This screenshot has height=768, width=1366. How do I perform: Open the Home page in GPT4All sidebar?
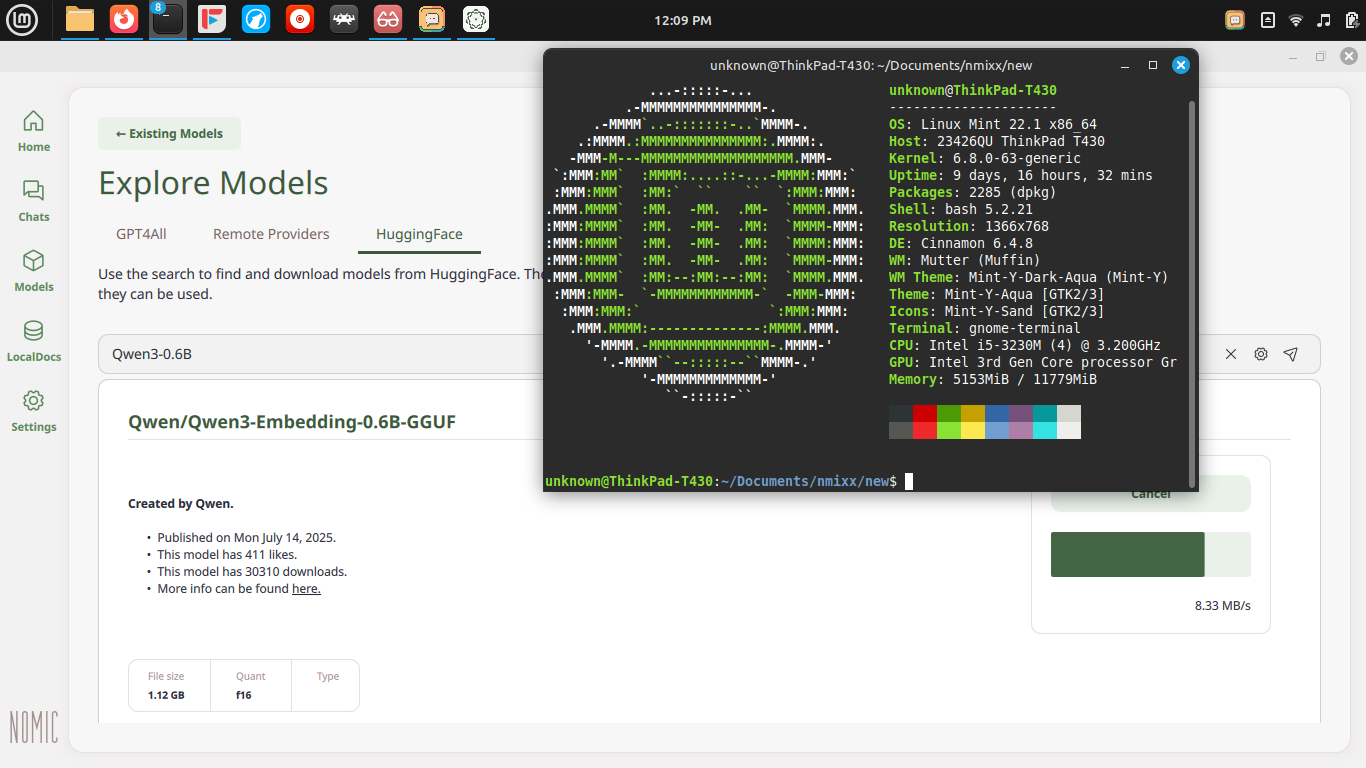coord(33,131)
